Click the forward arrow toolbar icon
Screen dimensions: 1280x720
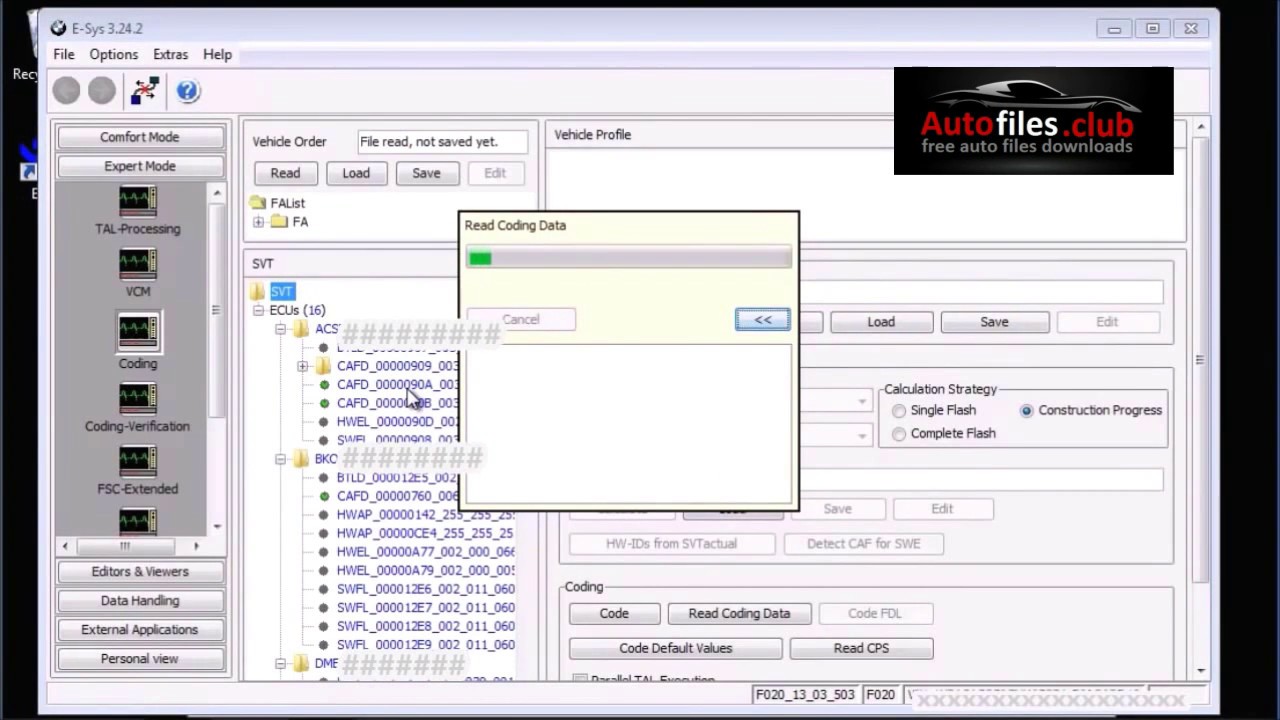(101, 91)
